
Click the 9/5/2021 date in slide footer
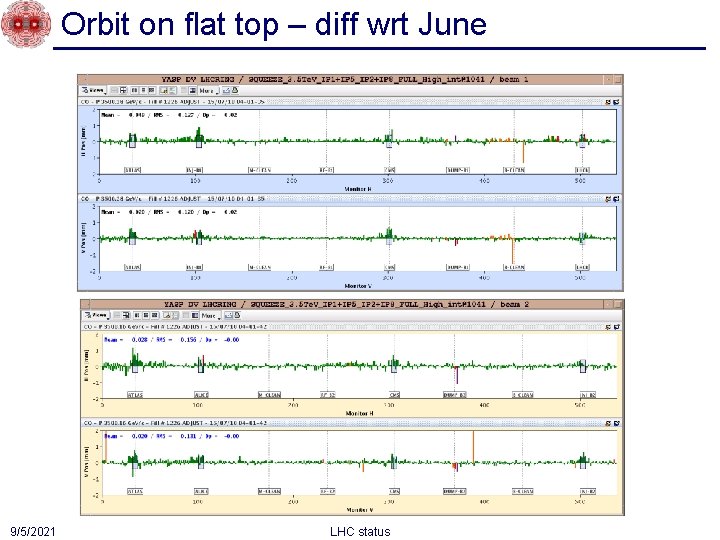coord(33,532)
